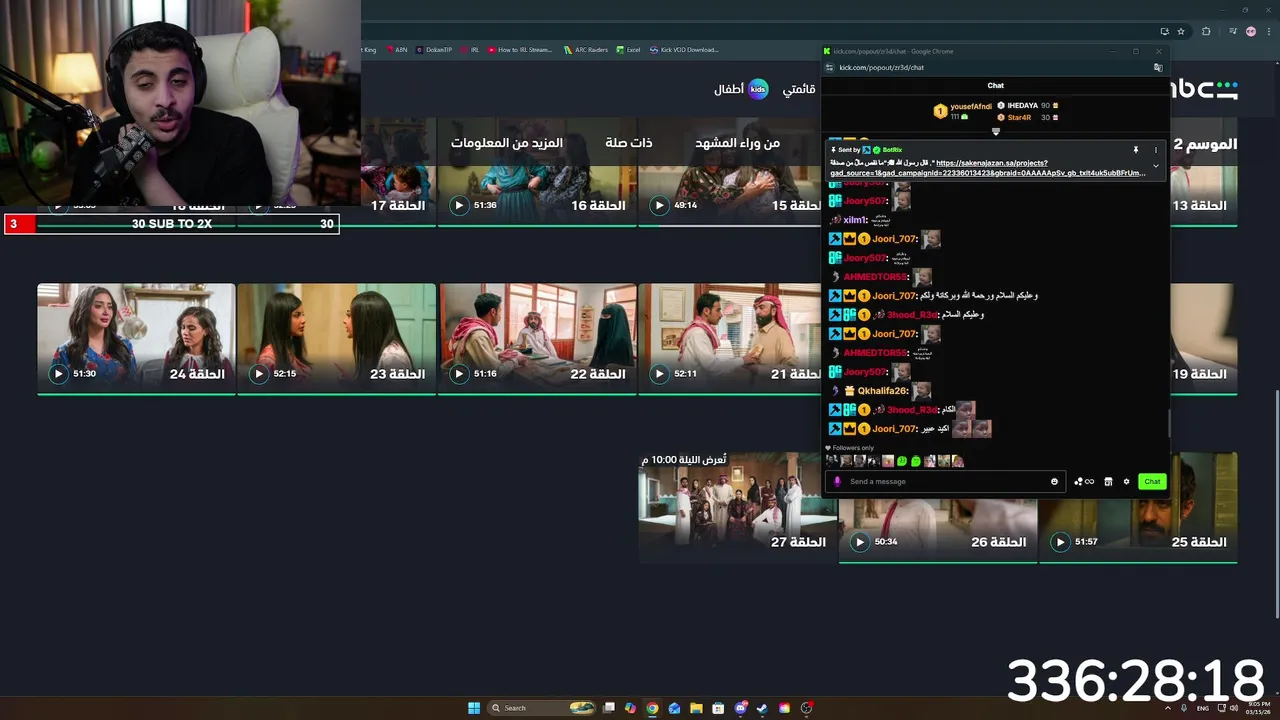Click Joori_707 username in last chat message
Image resolution: width=1280 pixels, height=720 pixels.
(894, 429)
